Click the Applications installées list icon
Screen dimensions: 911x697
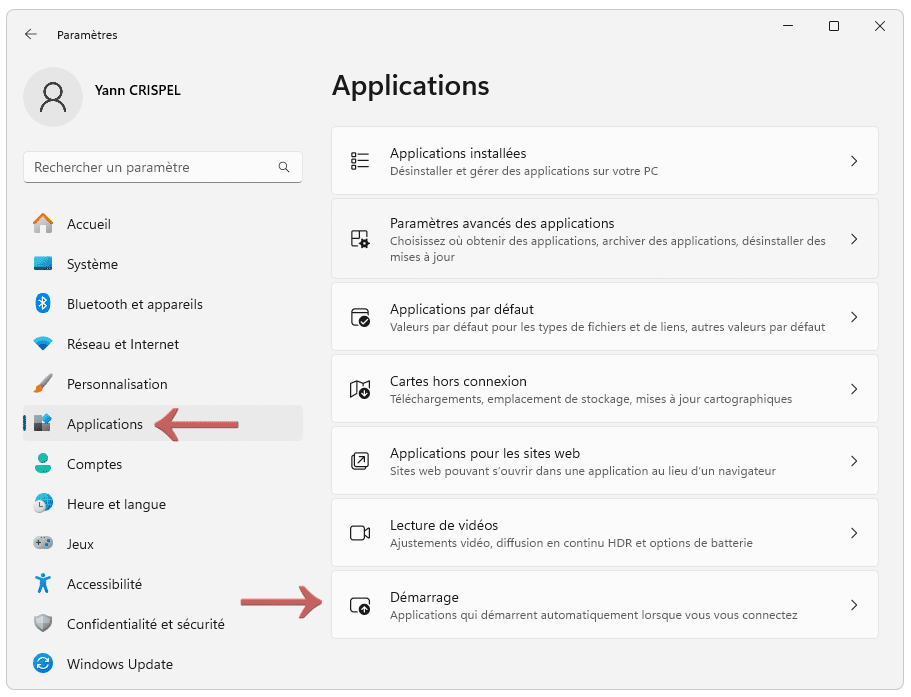360,161
